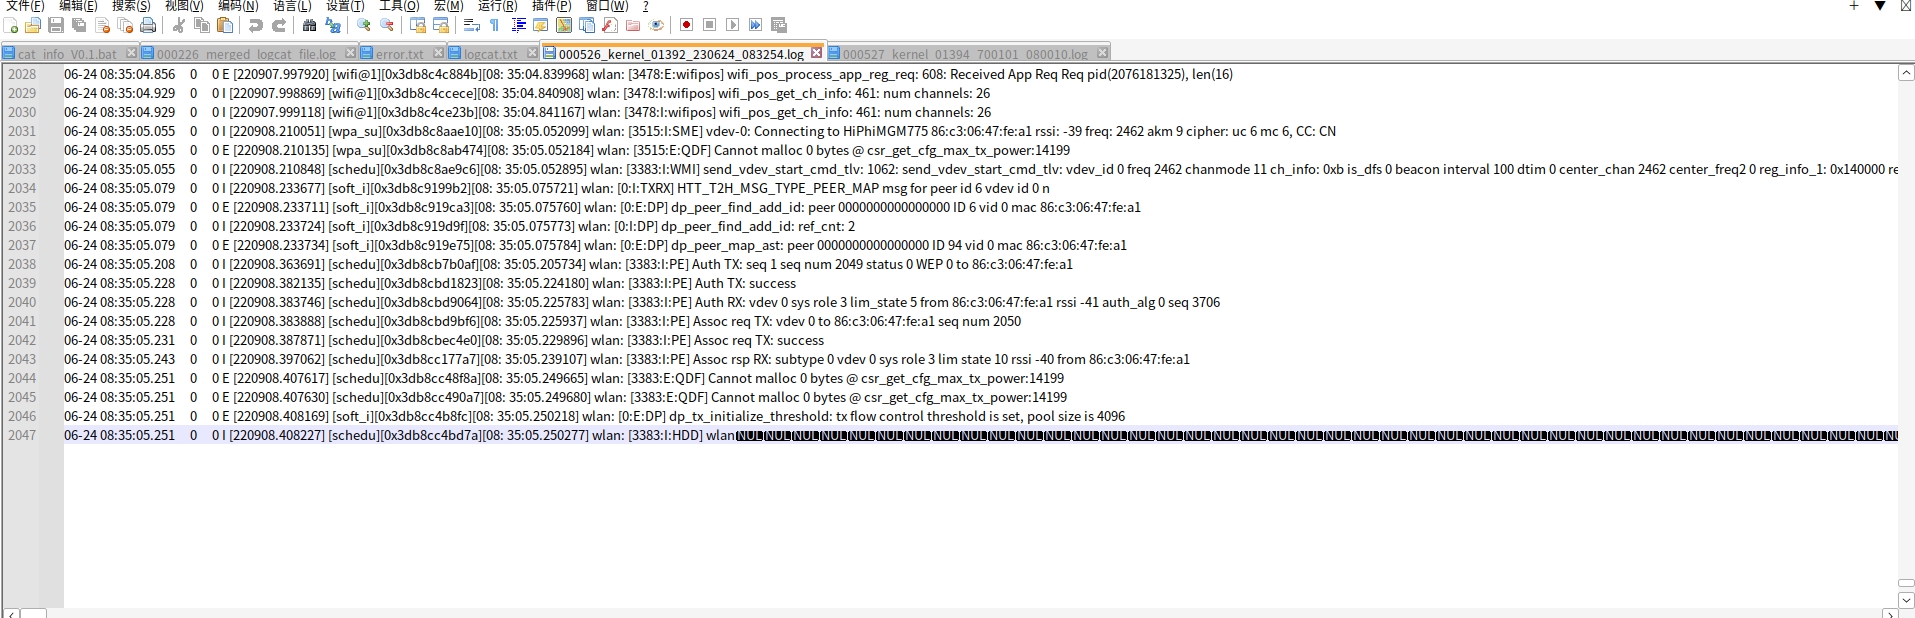Open Find with the binoculars icon
1915x618 pixels.
coord(310,25)
